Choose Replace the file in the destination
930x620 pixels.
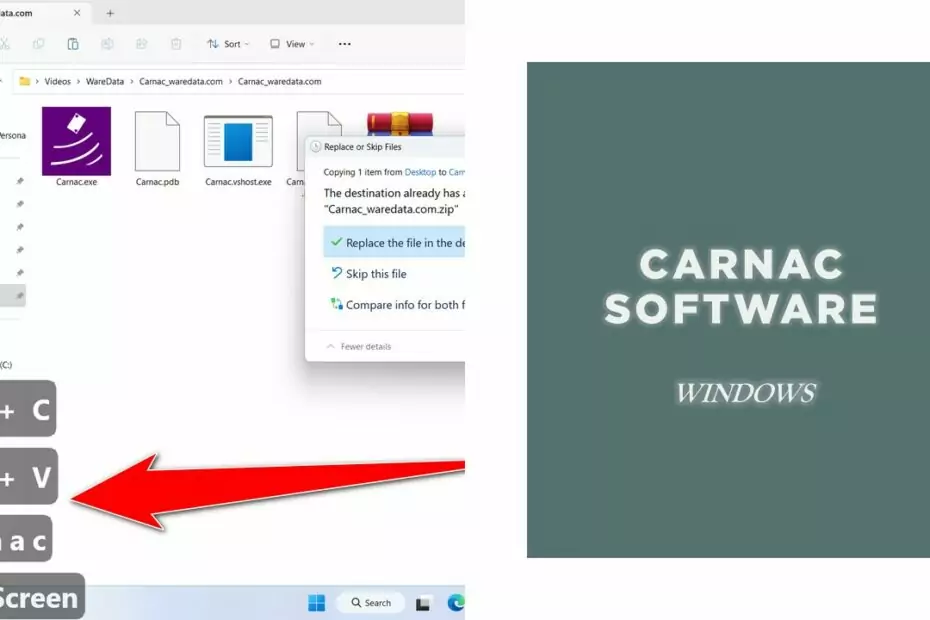[x=394, y=243]
